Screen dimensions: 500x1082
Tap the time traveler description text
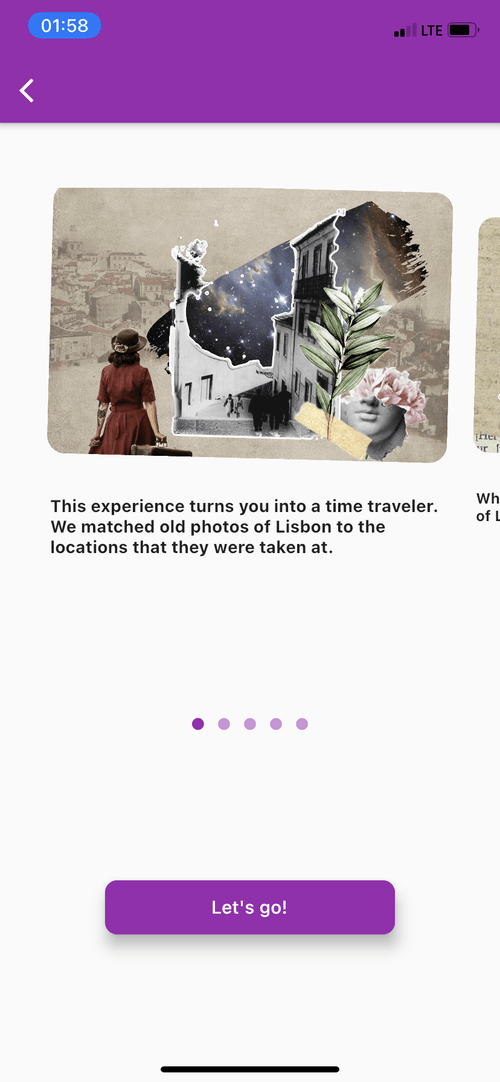(244, 527)
